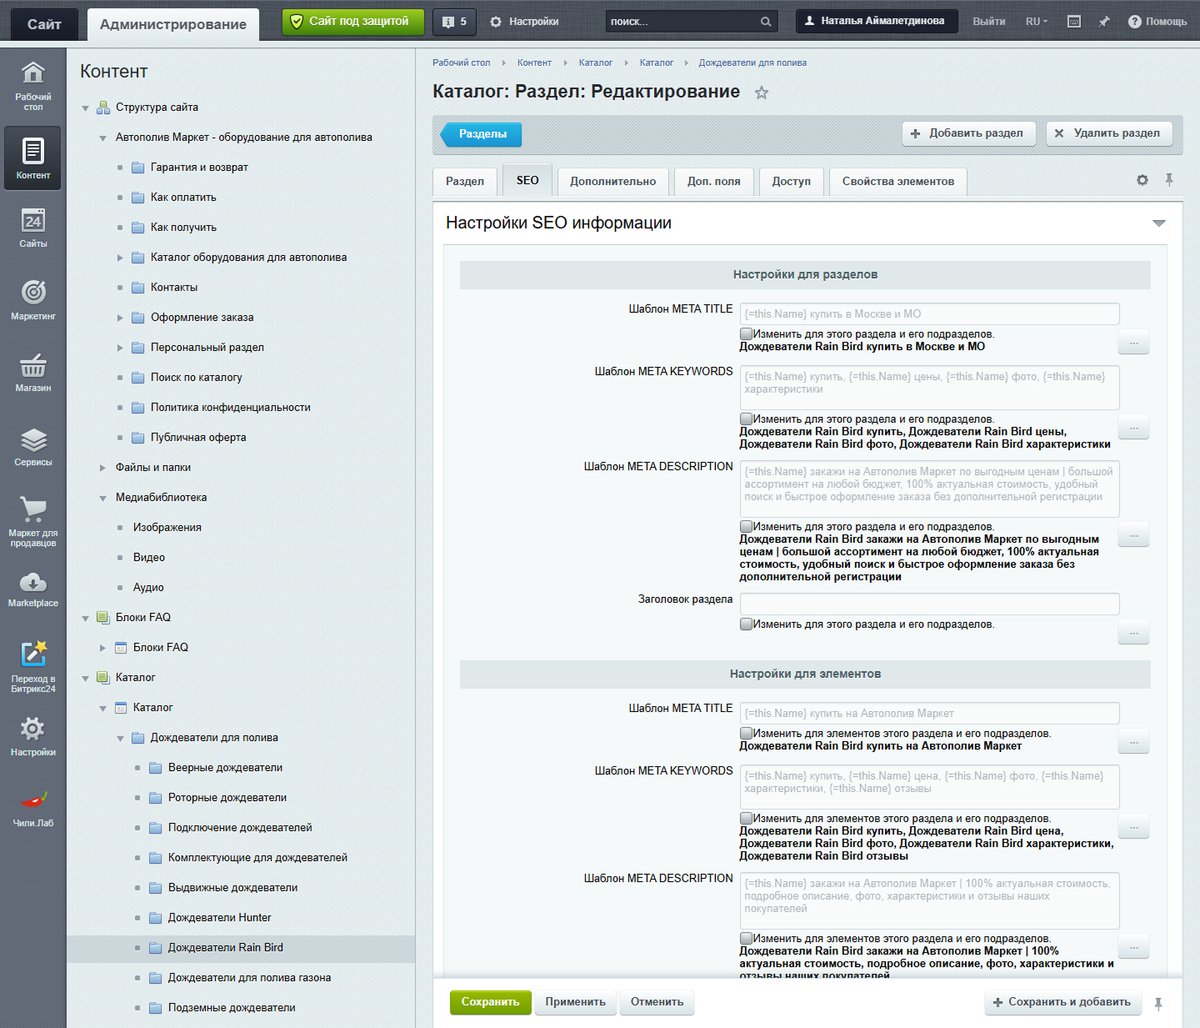The width and height of the screenshot is (1200, 1028).
Task: Switch to the Доп. поля tab
Action: (714, 181)
